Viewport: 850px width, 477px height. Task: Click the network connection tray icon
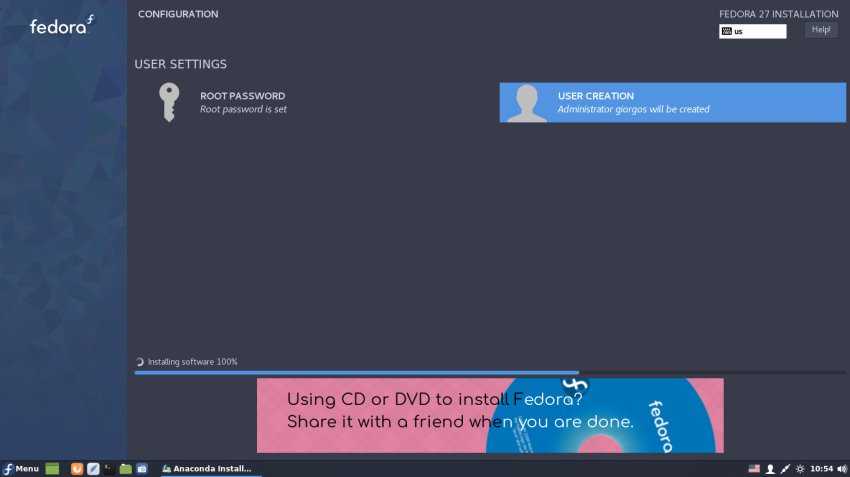[785, 469]
